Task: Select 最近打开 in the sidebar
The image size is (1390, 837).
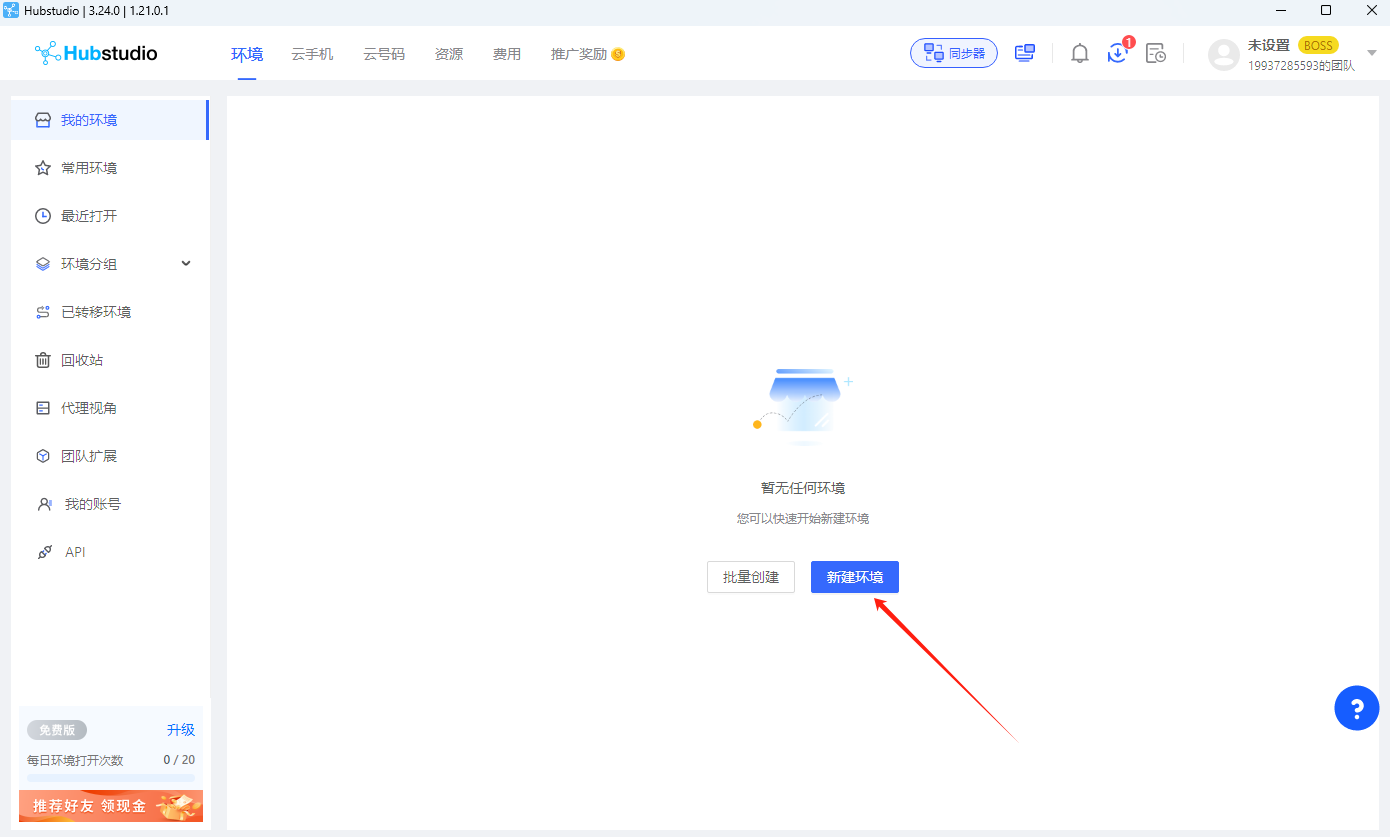Action: point(110,216)
